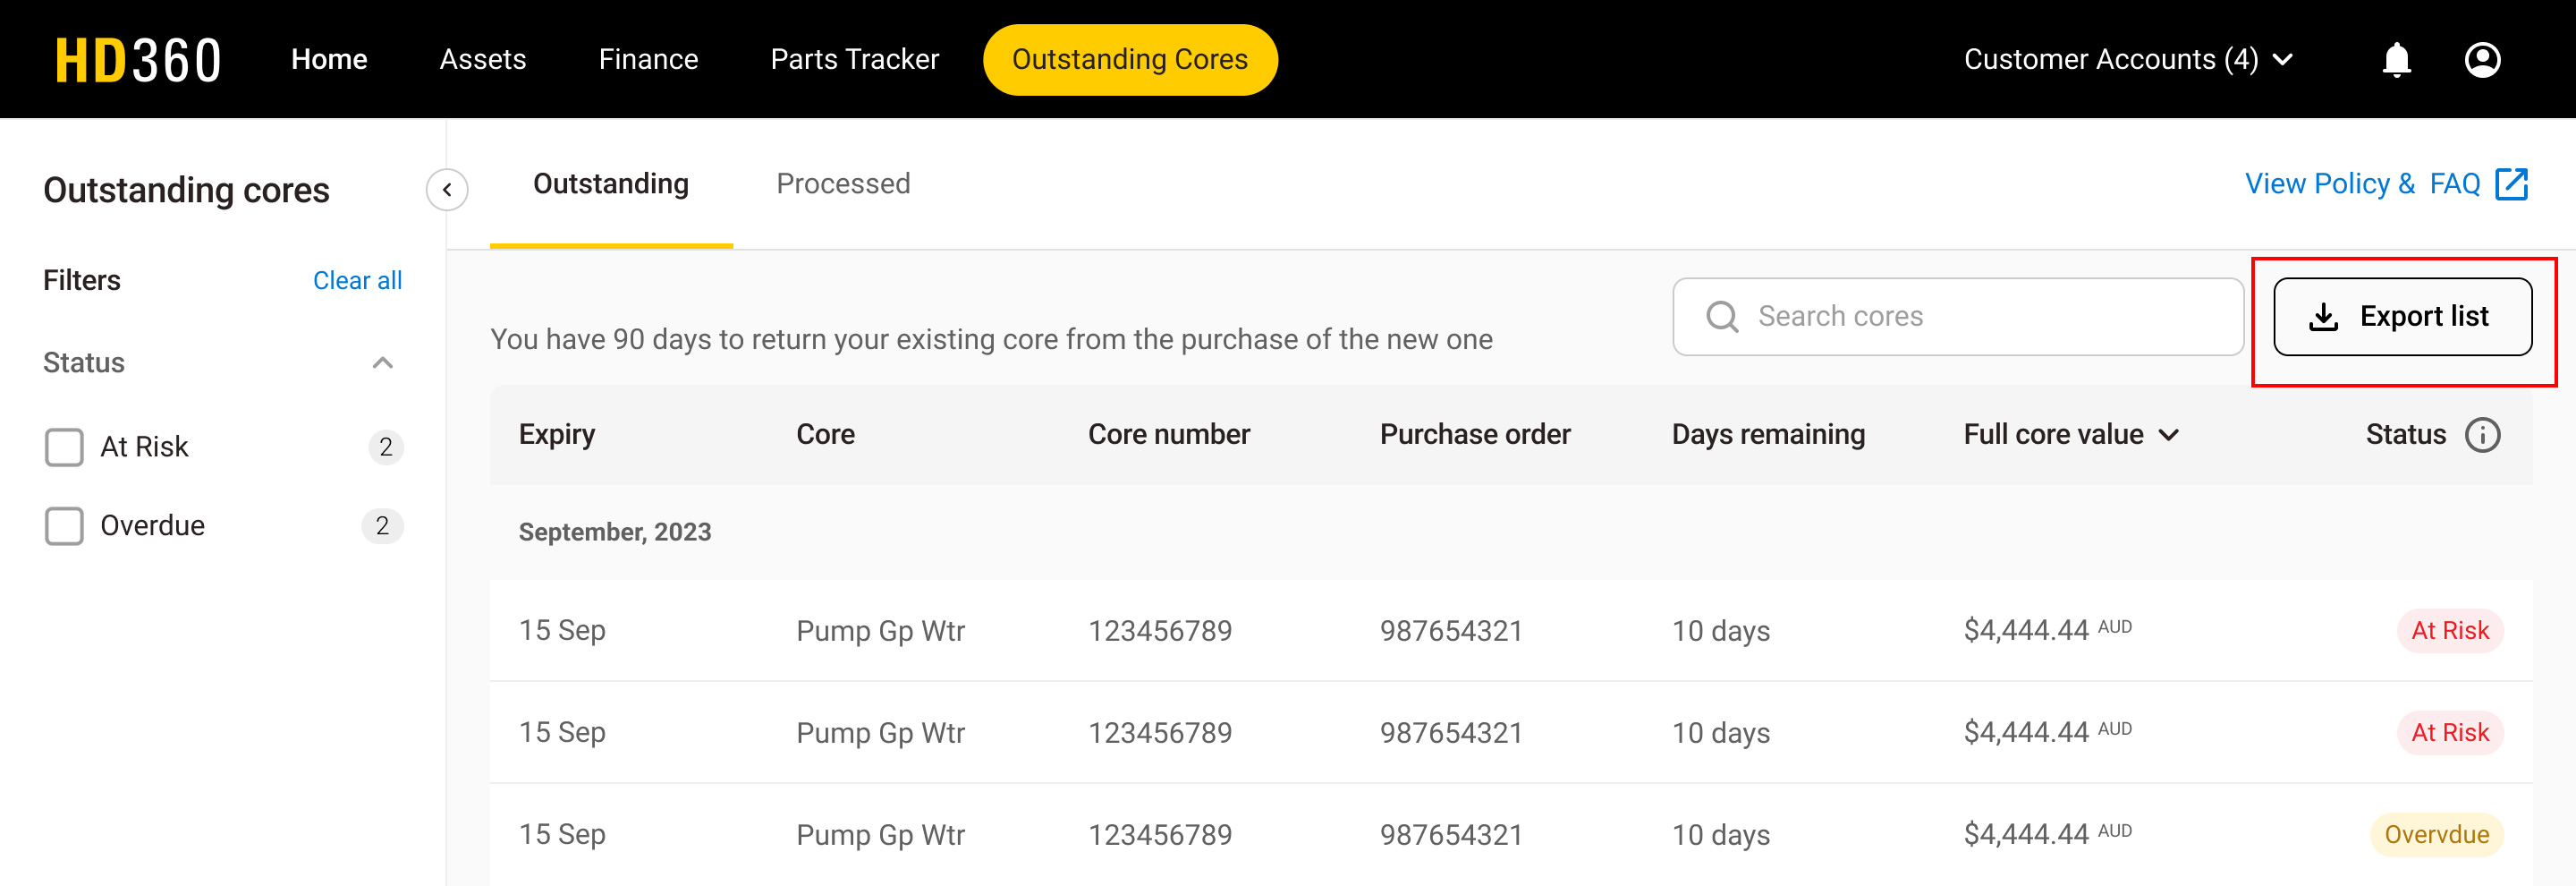
Task: Sort by Full core value using its chevron
Action: coord(2172,434)
